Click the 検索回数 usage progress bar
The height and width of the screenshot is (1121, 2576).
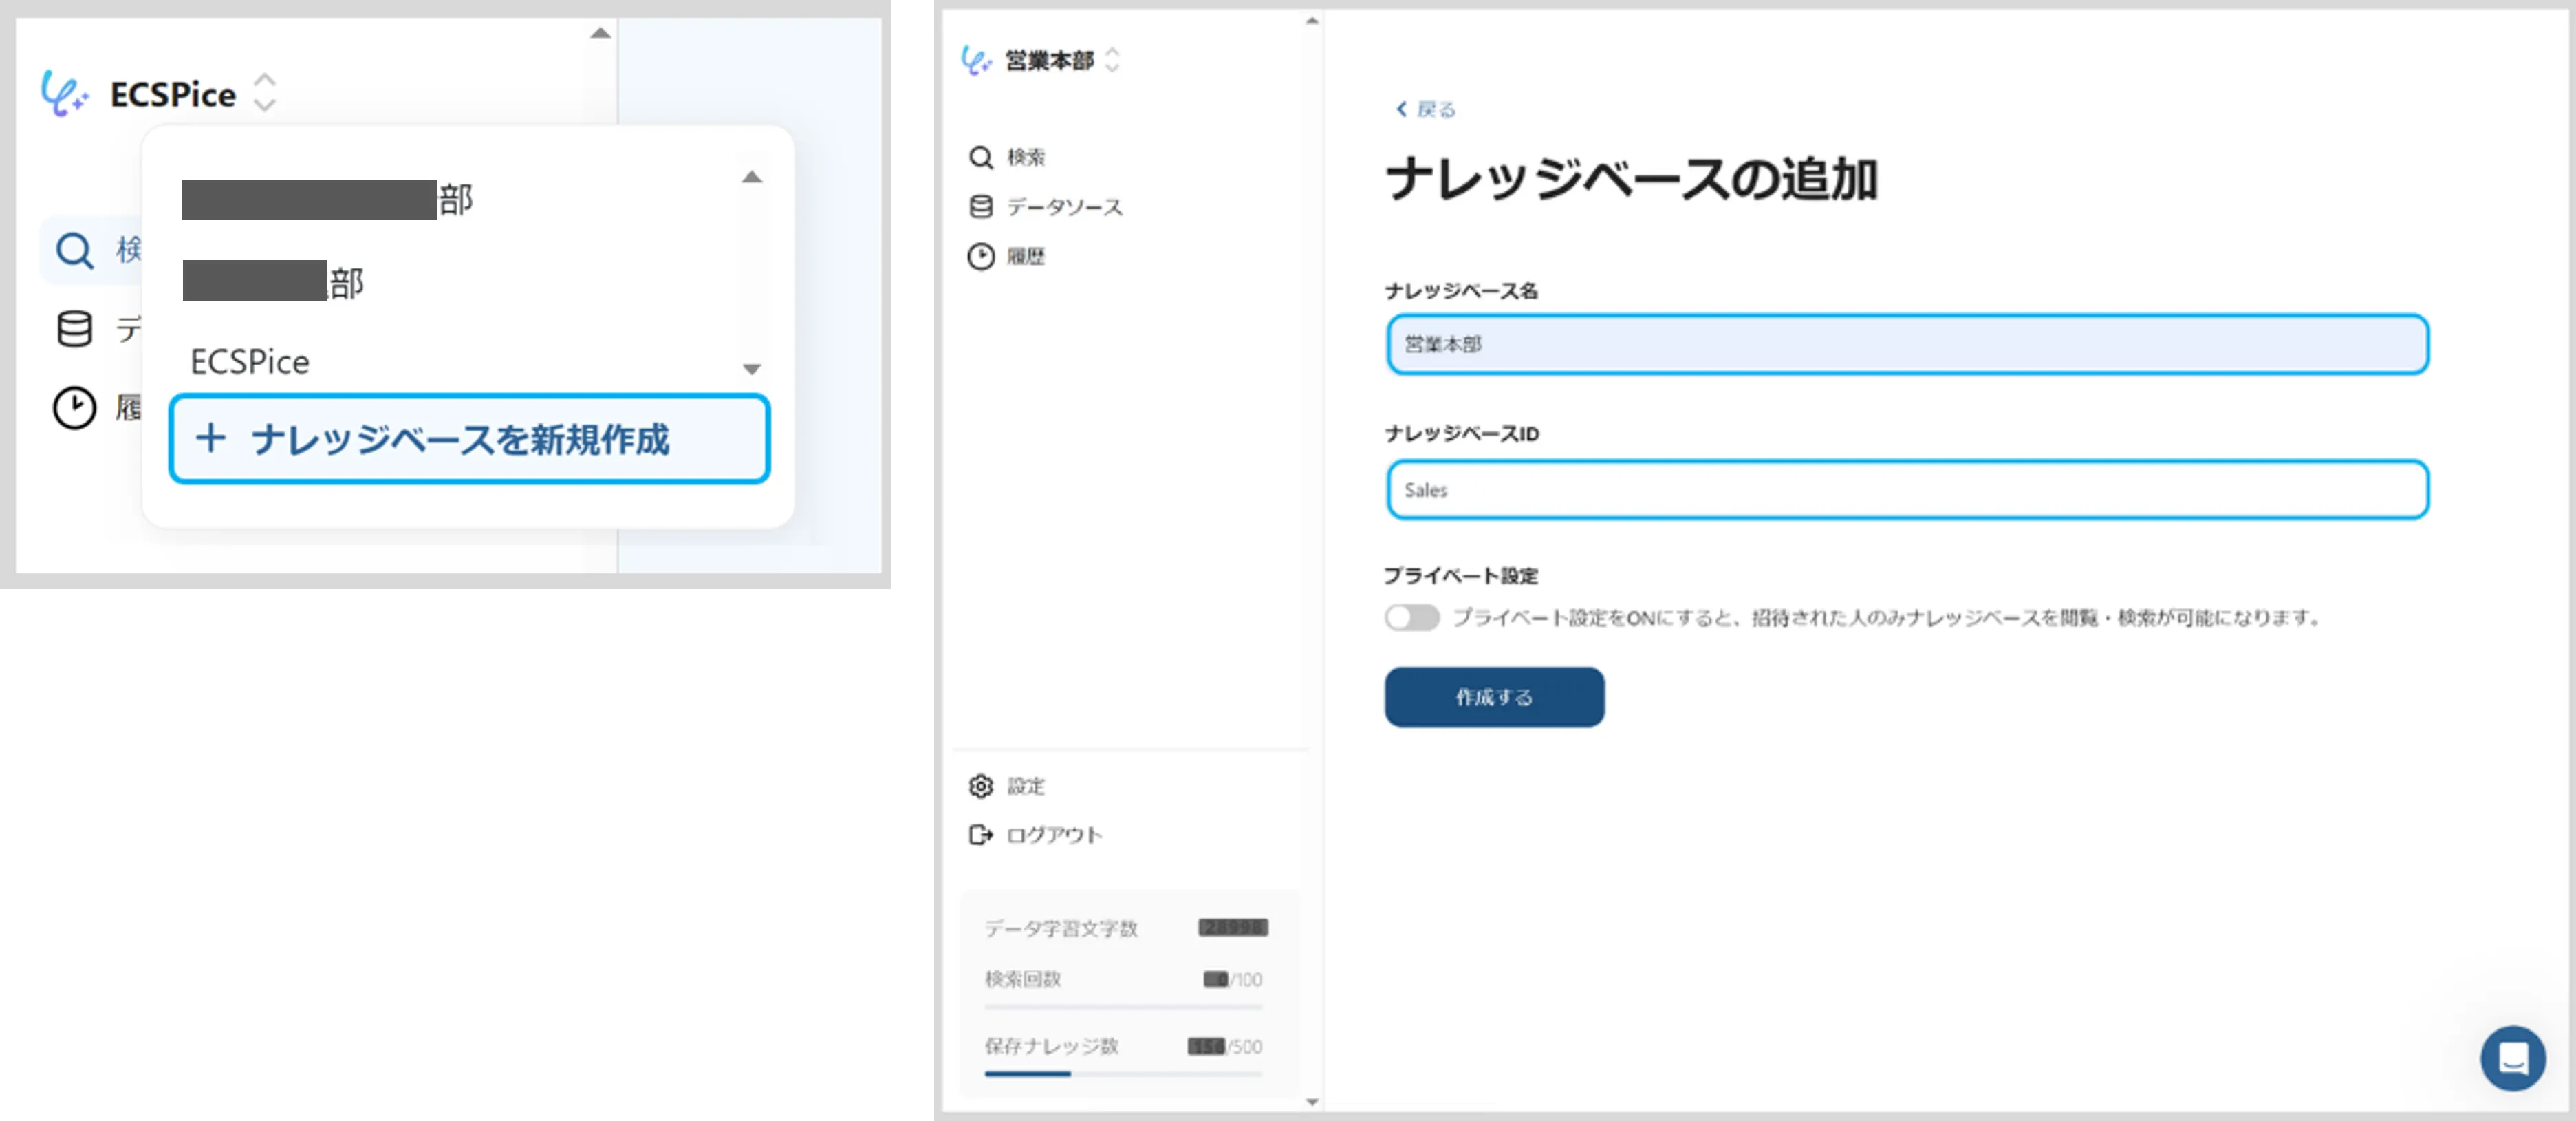click(x=1123, y=1006)
